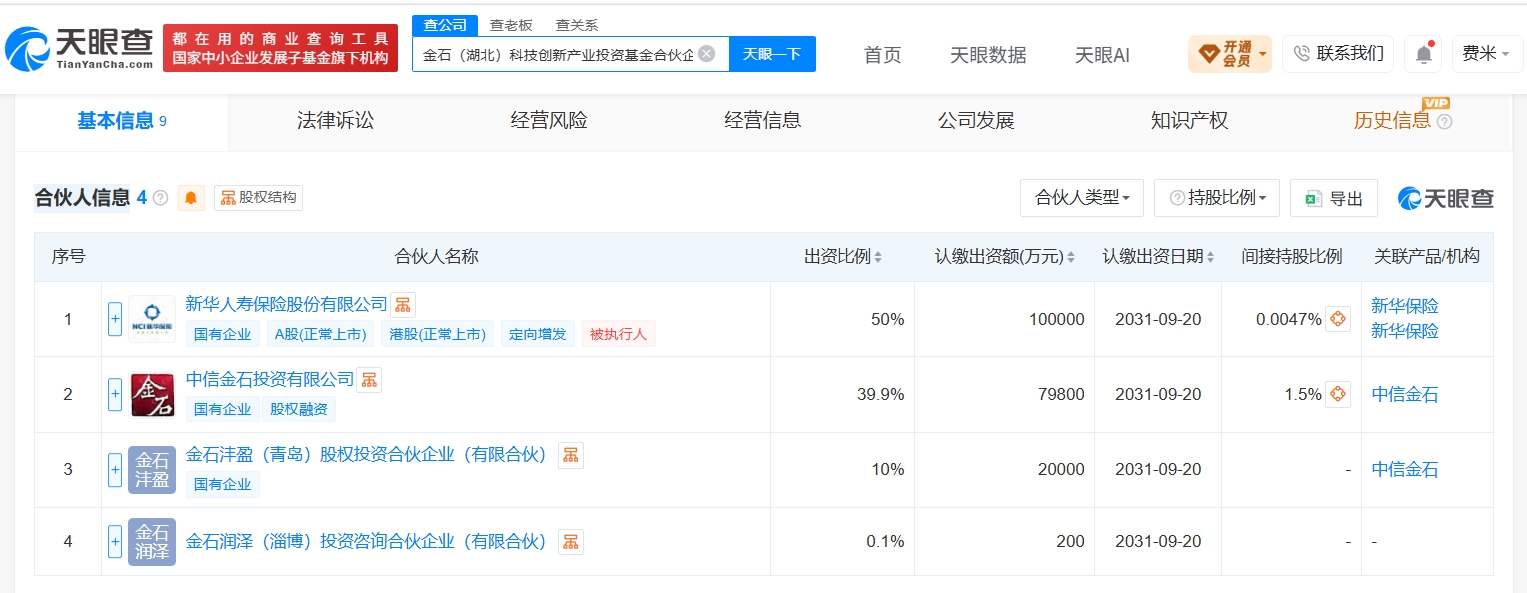
Task: Click the 联系我们 button
Action: pos(1338,53)
